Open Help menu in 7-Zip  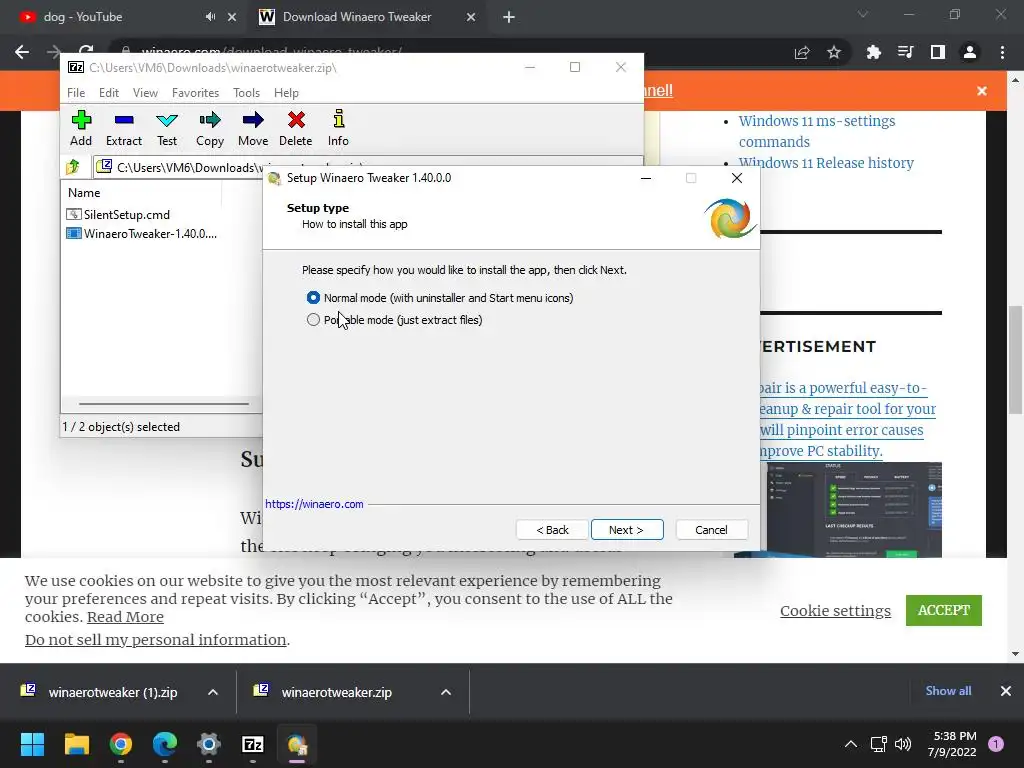pos(286,93)
